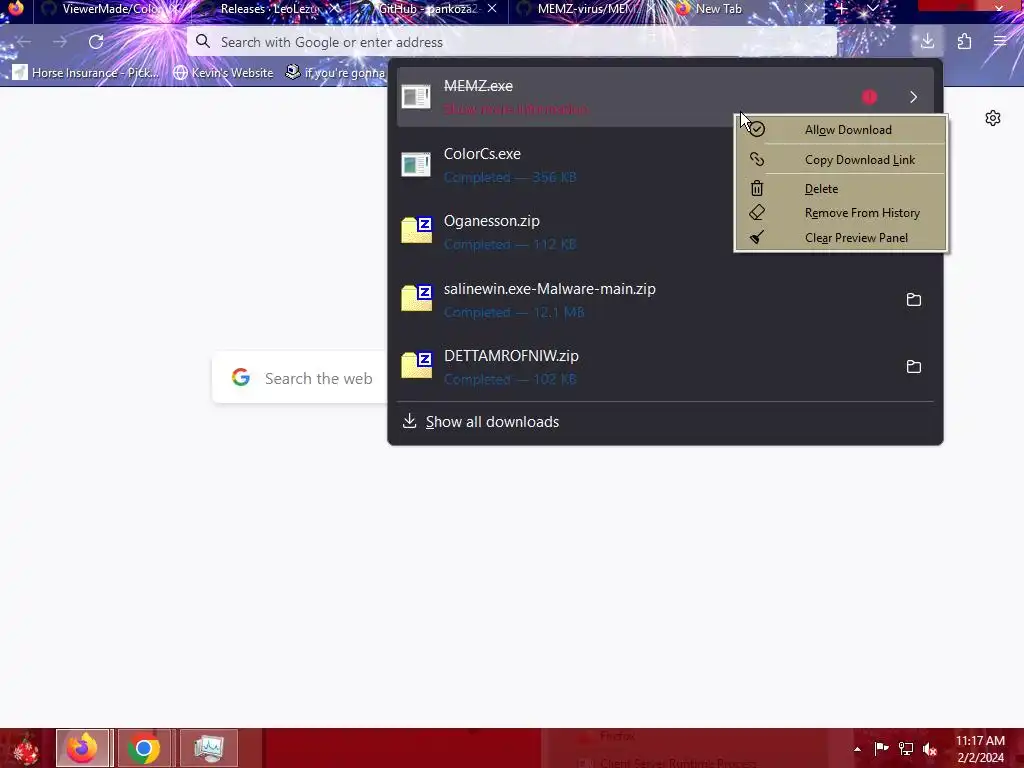Select the salinewin.exe-Malware-main.zip entry name
Screen dimensions: 1024x768
click(x=550, y=289)
